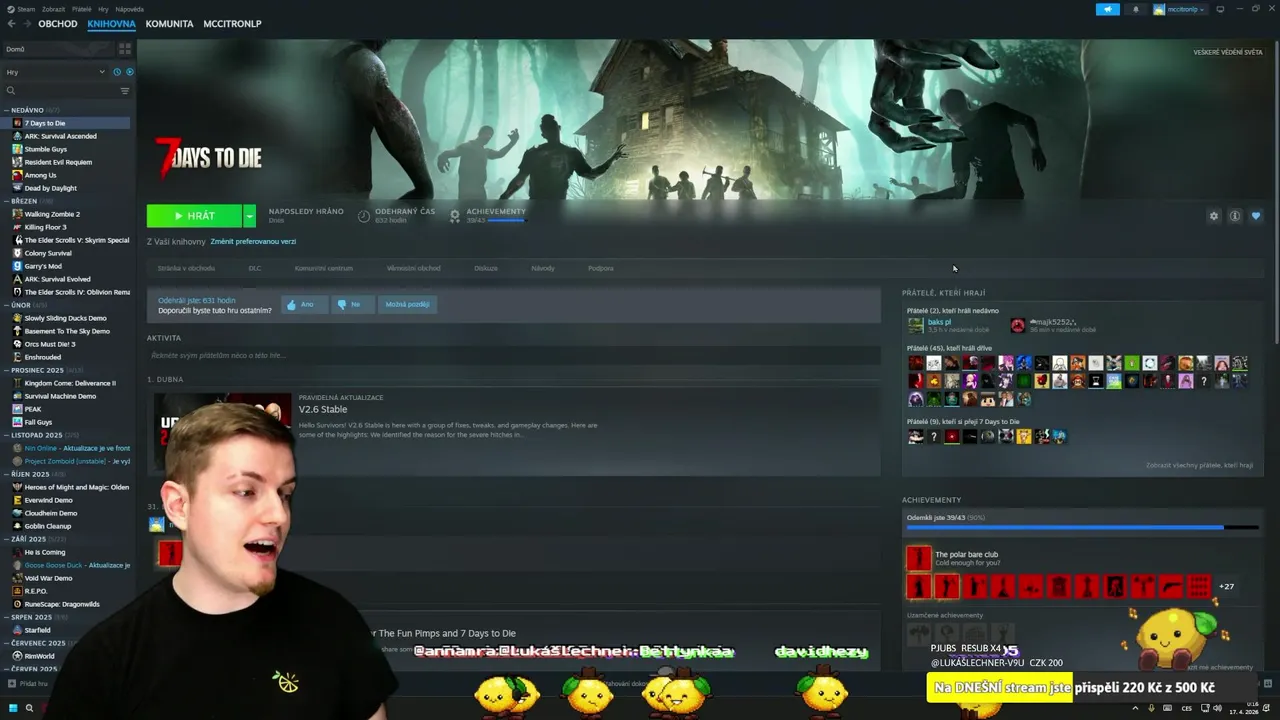Toggle favorite heart icon for 7 Days to Die
1280x720 pixels.
pyautogui.click(x=1256, y=216)
